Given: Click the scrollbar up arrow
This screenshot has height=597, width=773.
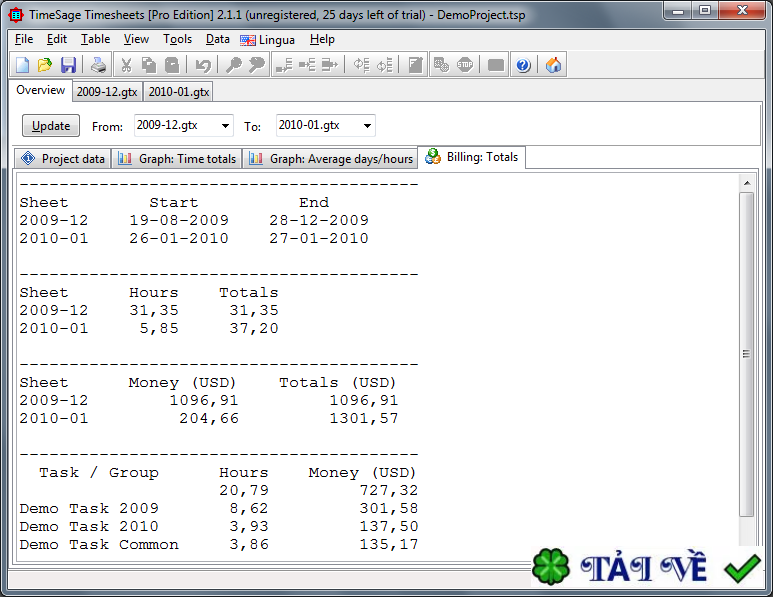Looking at the screenshot, I should tap(747, 183).
